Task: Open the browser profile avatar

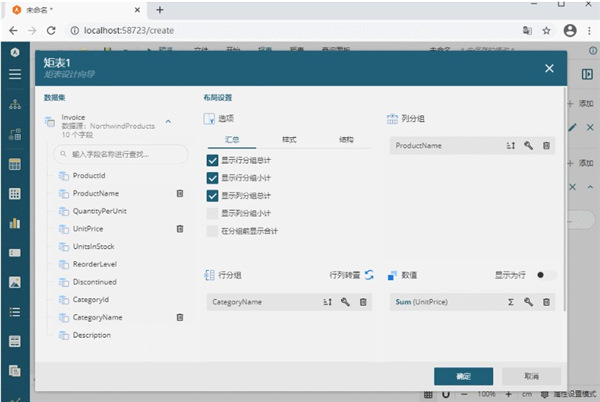Action: pyautogui.click(x=570, y=31)
